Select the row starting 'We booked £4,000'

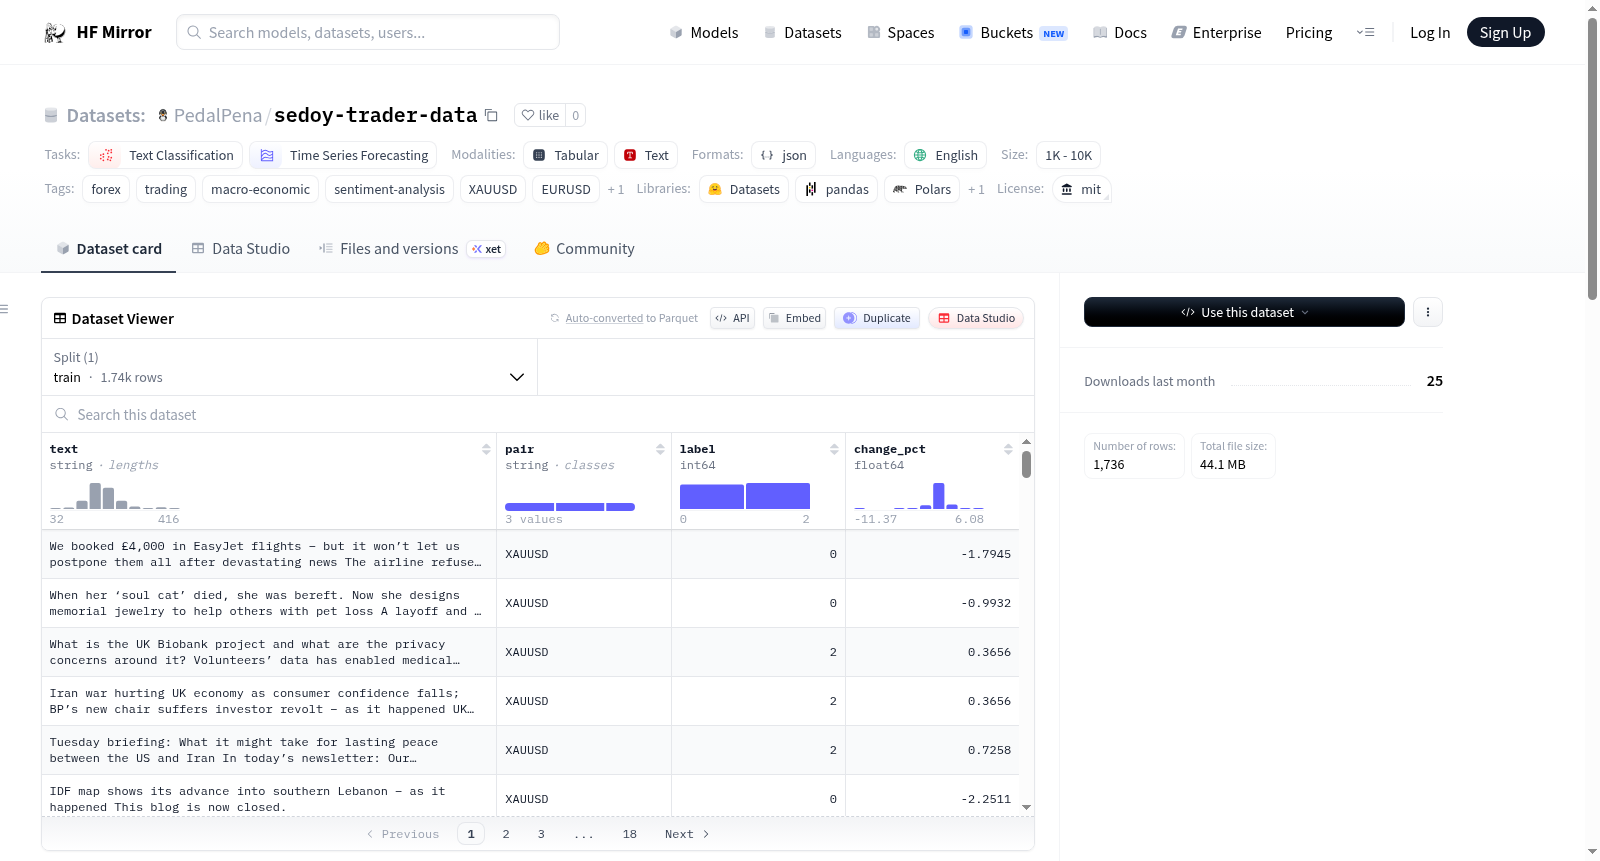[530, 554]
